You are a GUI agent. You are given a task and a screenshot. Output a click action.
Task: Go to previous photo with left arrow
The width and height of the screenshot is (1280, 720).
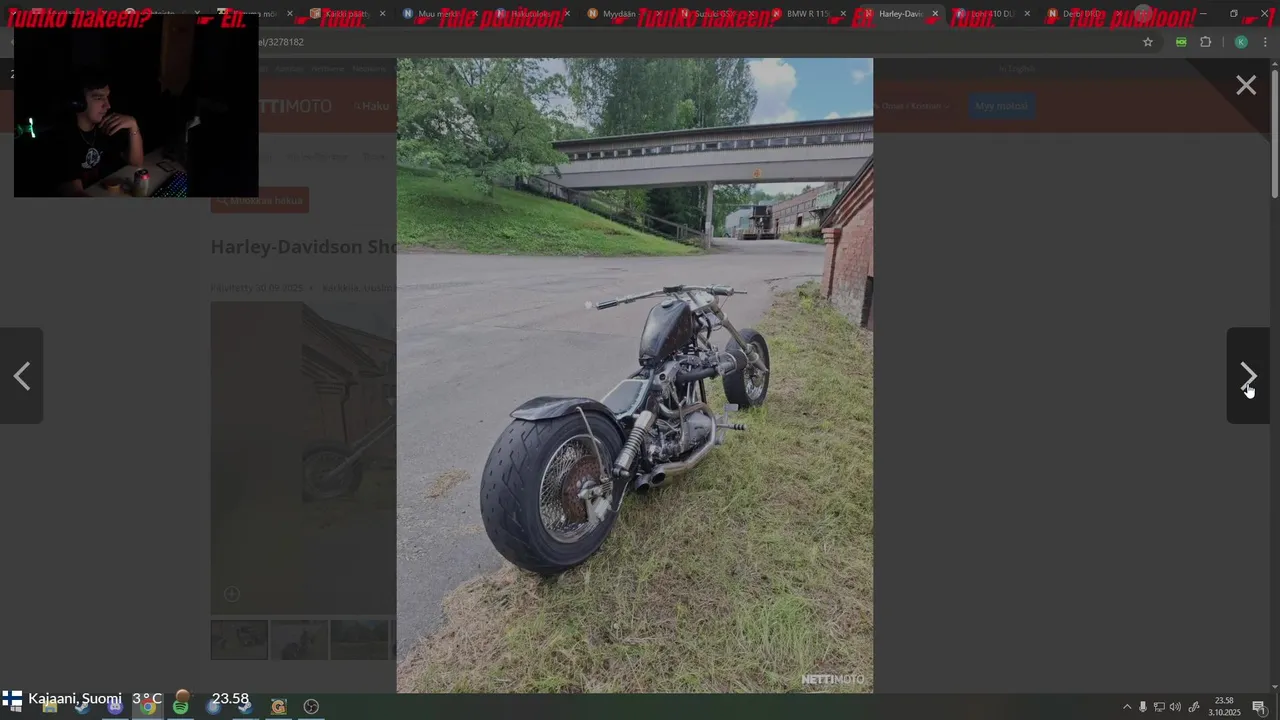(x=22, y=376)
